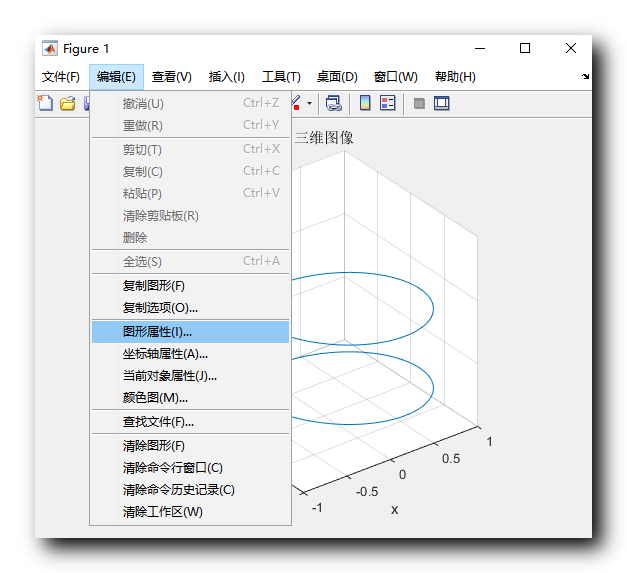Click the -0.5 axis tick label
The width and height of the screenshot is (627, 573).
click(x=367, y=491)
